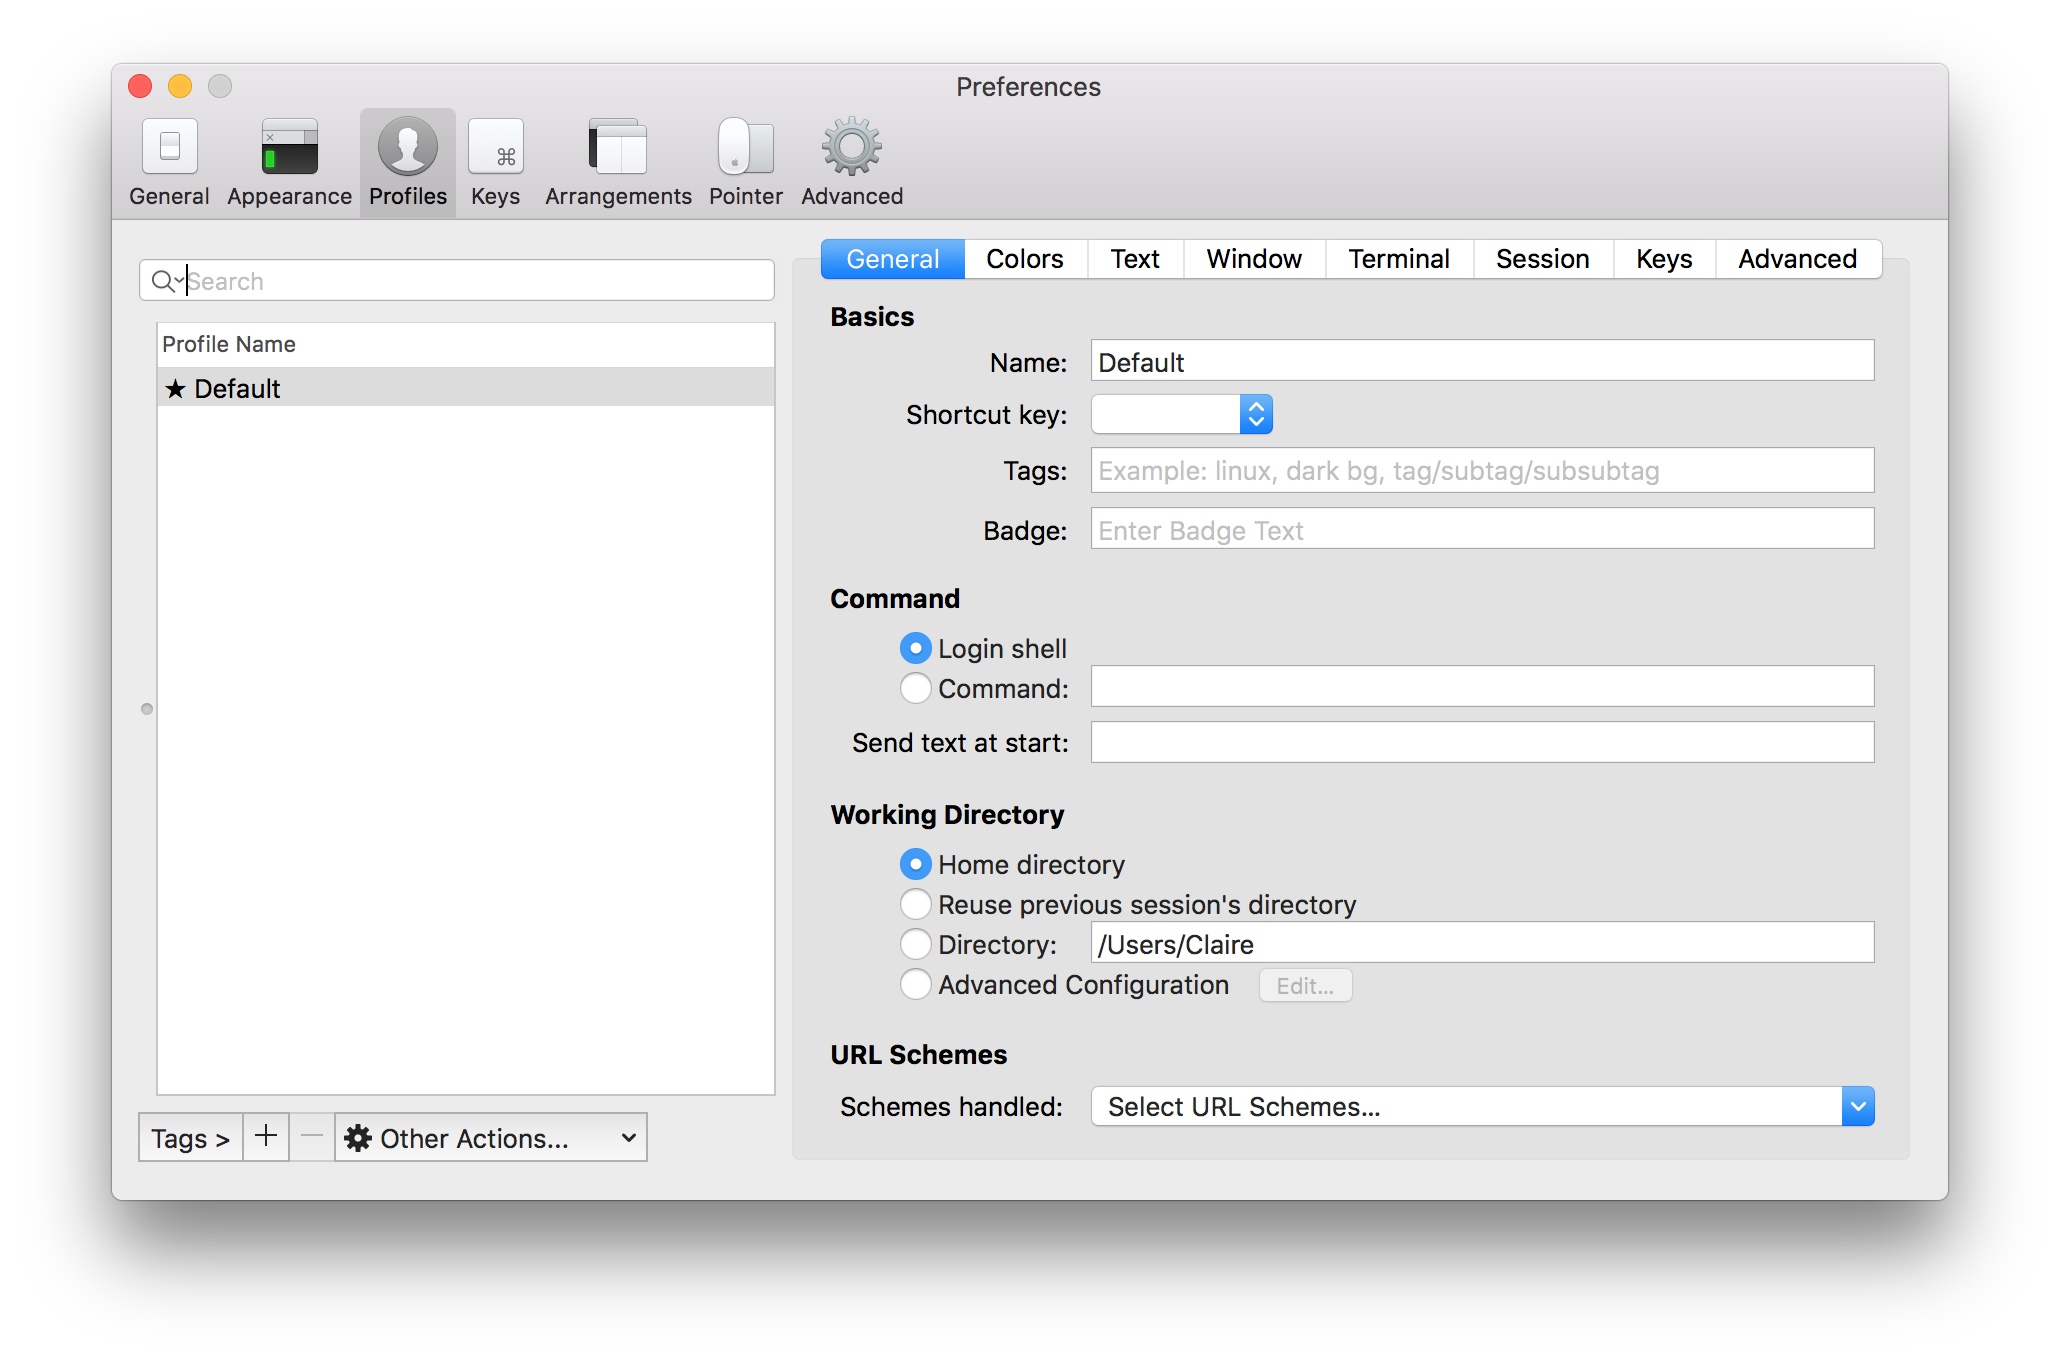This screenshot has height=1360, width=2060.
Task: Expand the Shortcut key stepper
Action: (1254, 414)
